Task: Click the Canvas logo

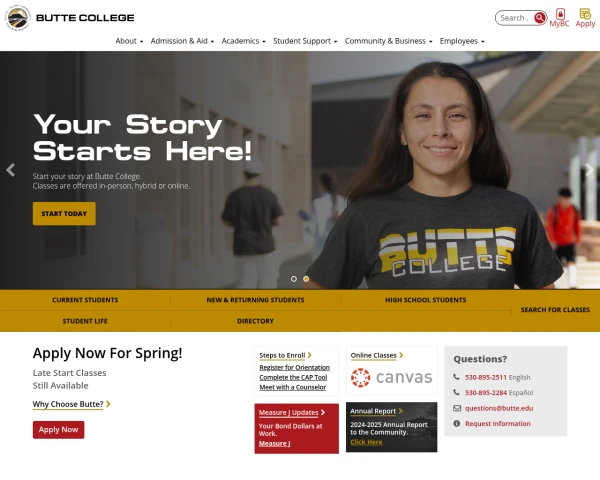Action: (391, 377)
